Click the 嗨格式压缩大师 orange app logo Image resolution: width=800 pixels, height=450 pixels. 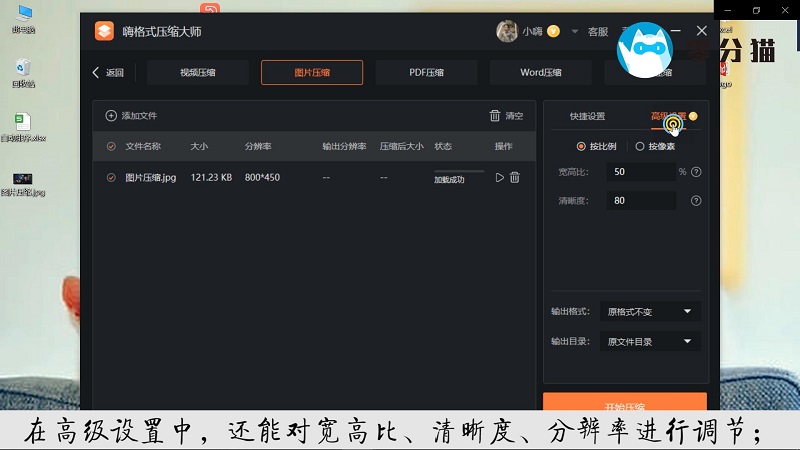[x=104, y=31]
